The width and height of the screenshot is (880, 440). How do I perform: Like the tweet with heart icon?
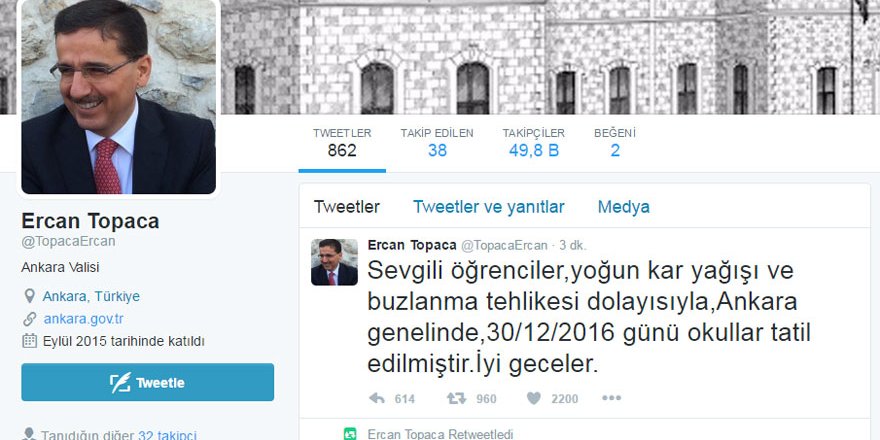[534, 398]
